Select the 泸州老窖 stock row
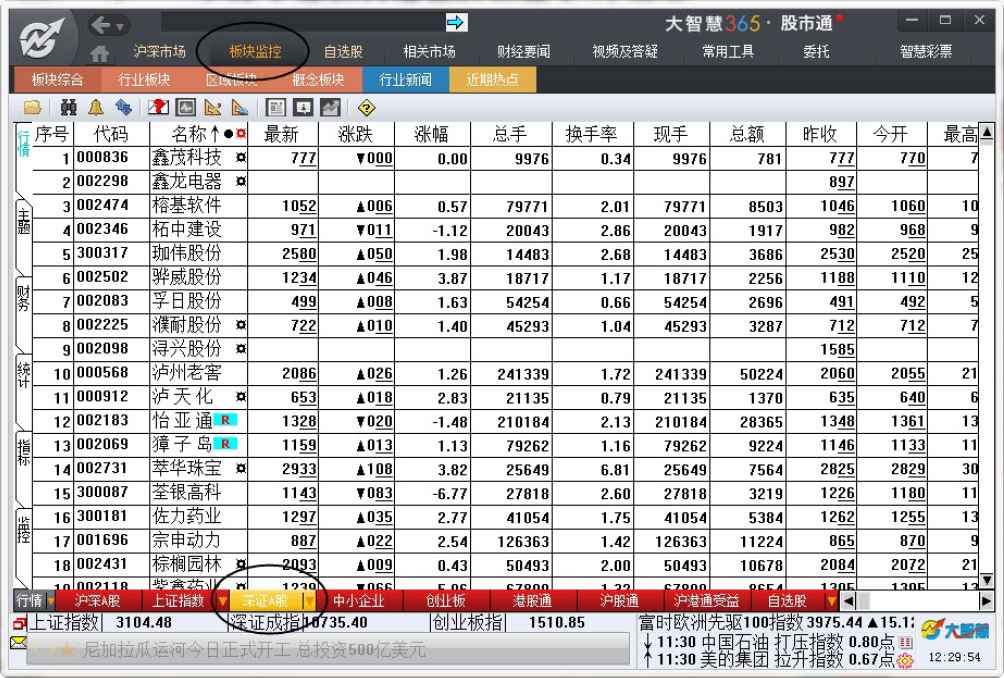This screenshot has width=1004, height=678. [505, 373]
